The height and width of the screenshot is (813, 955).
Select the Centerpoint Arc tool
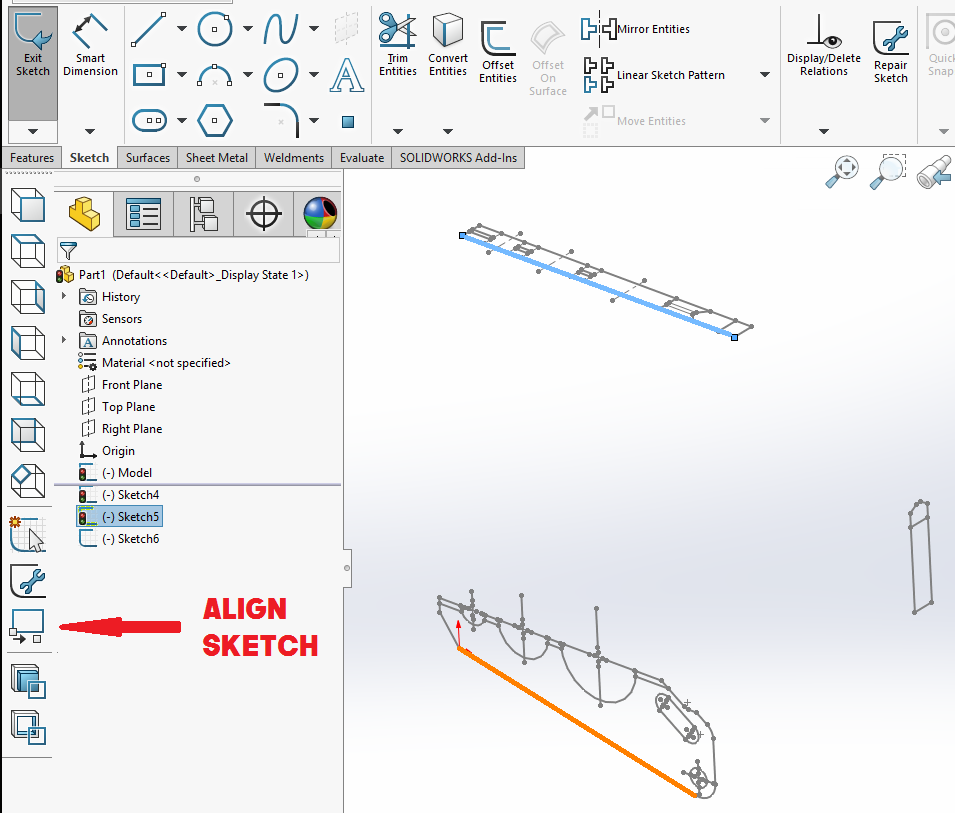[x=215, y=75]
